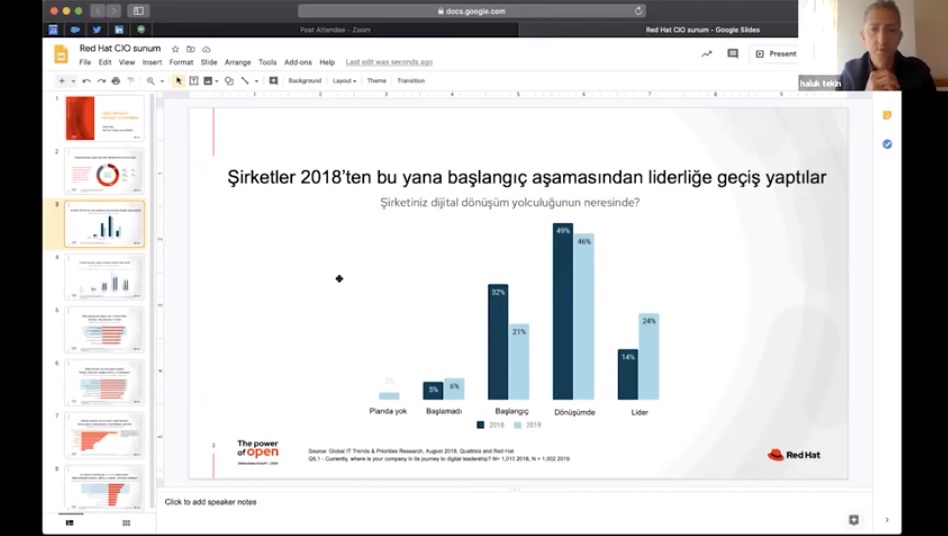Toggle the Safari sidebar button
Screen dimensions: 948x536
tap(138, 11)
